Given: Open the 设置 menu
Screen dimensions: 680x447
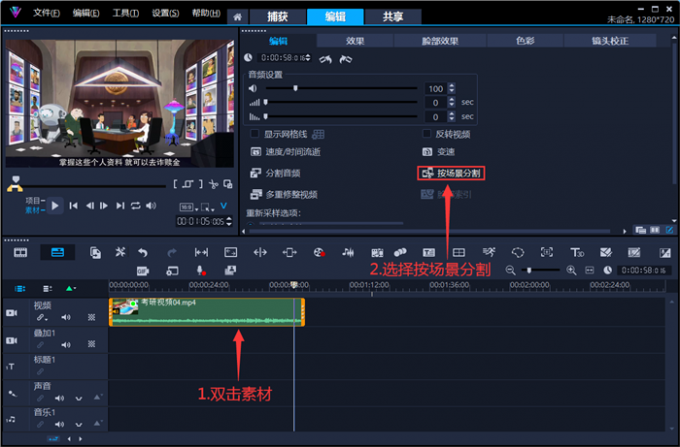Looking at the screenshot, I should 165,13.
